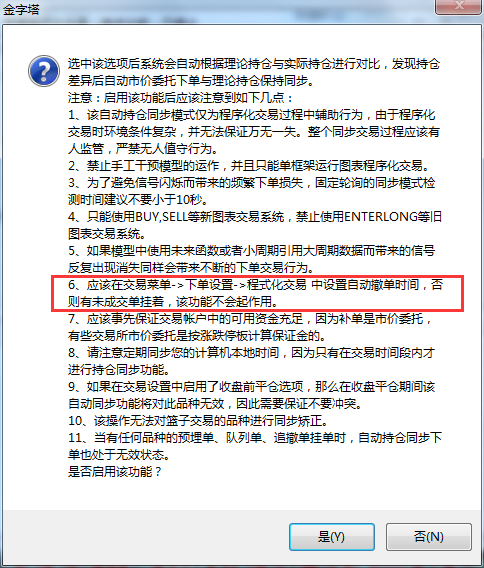Click item 2 about 禁止手工干预模型
Image resolution: width=484 pixels, height=568 pixels.
(249, 166)
